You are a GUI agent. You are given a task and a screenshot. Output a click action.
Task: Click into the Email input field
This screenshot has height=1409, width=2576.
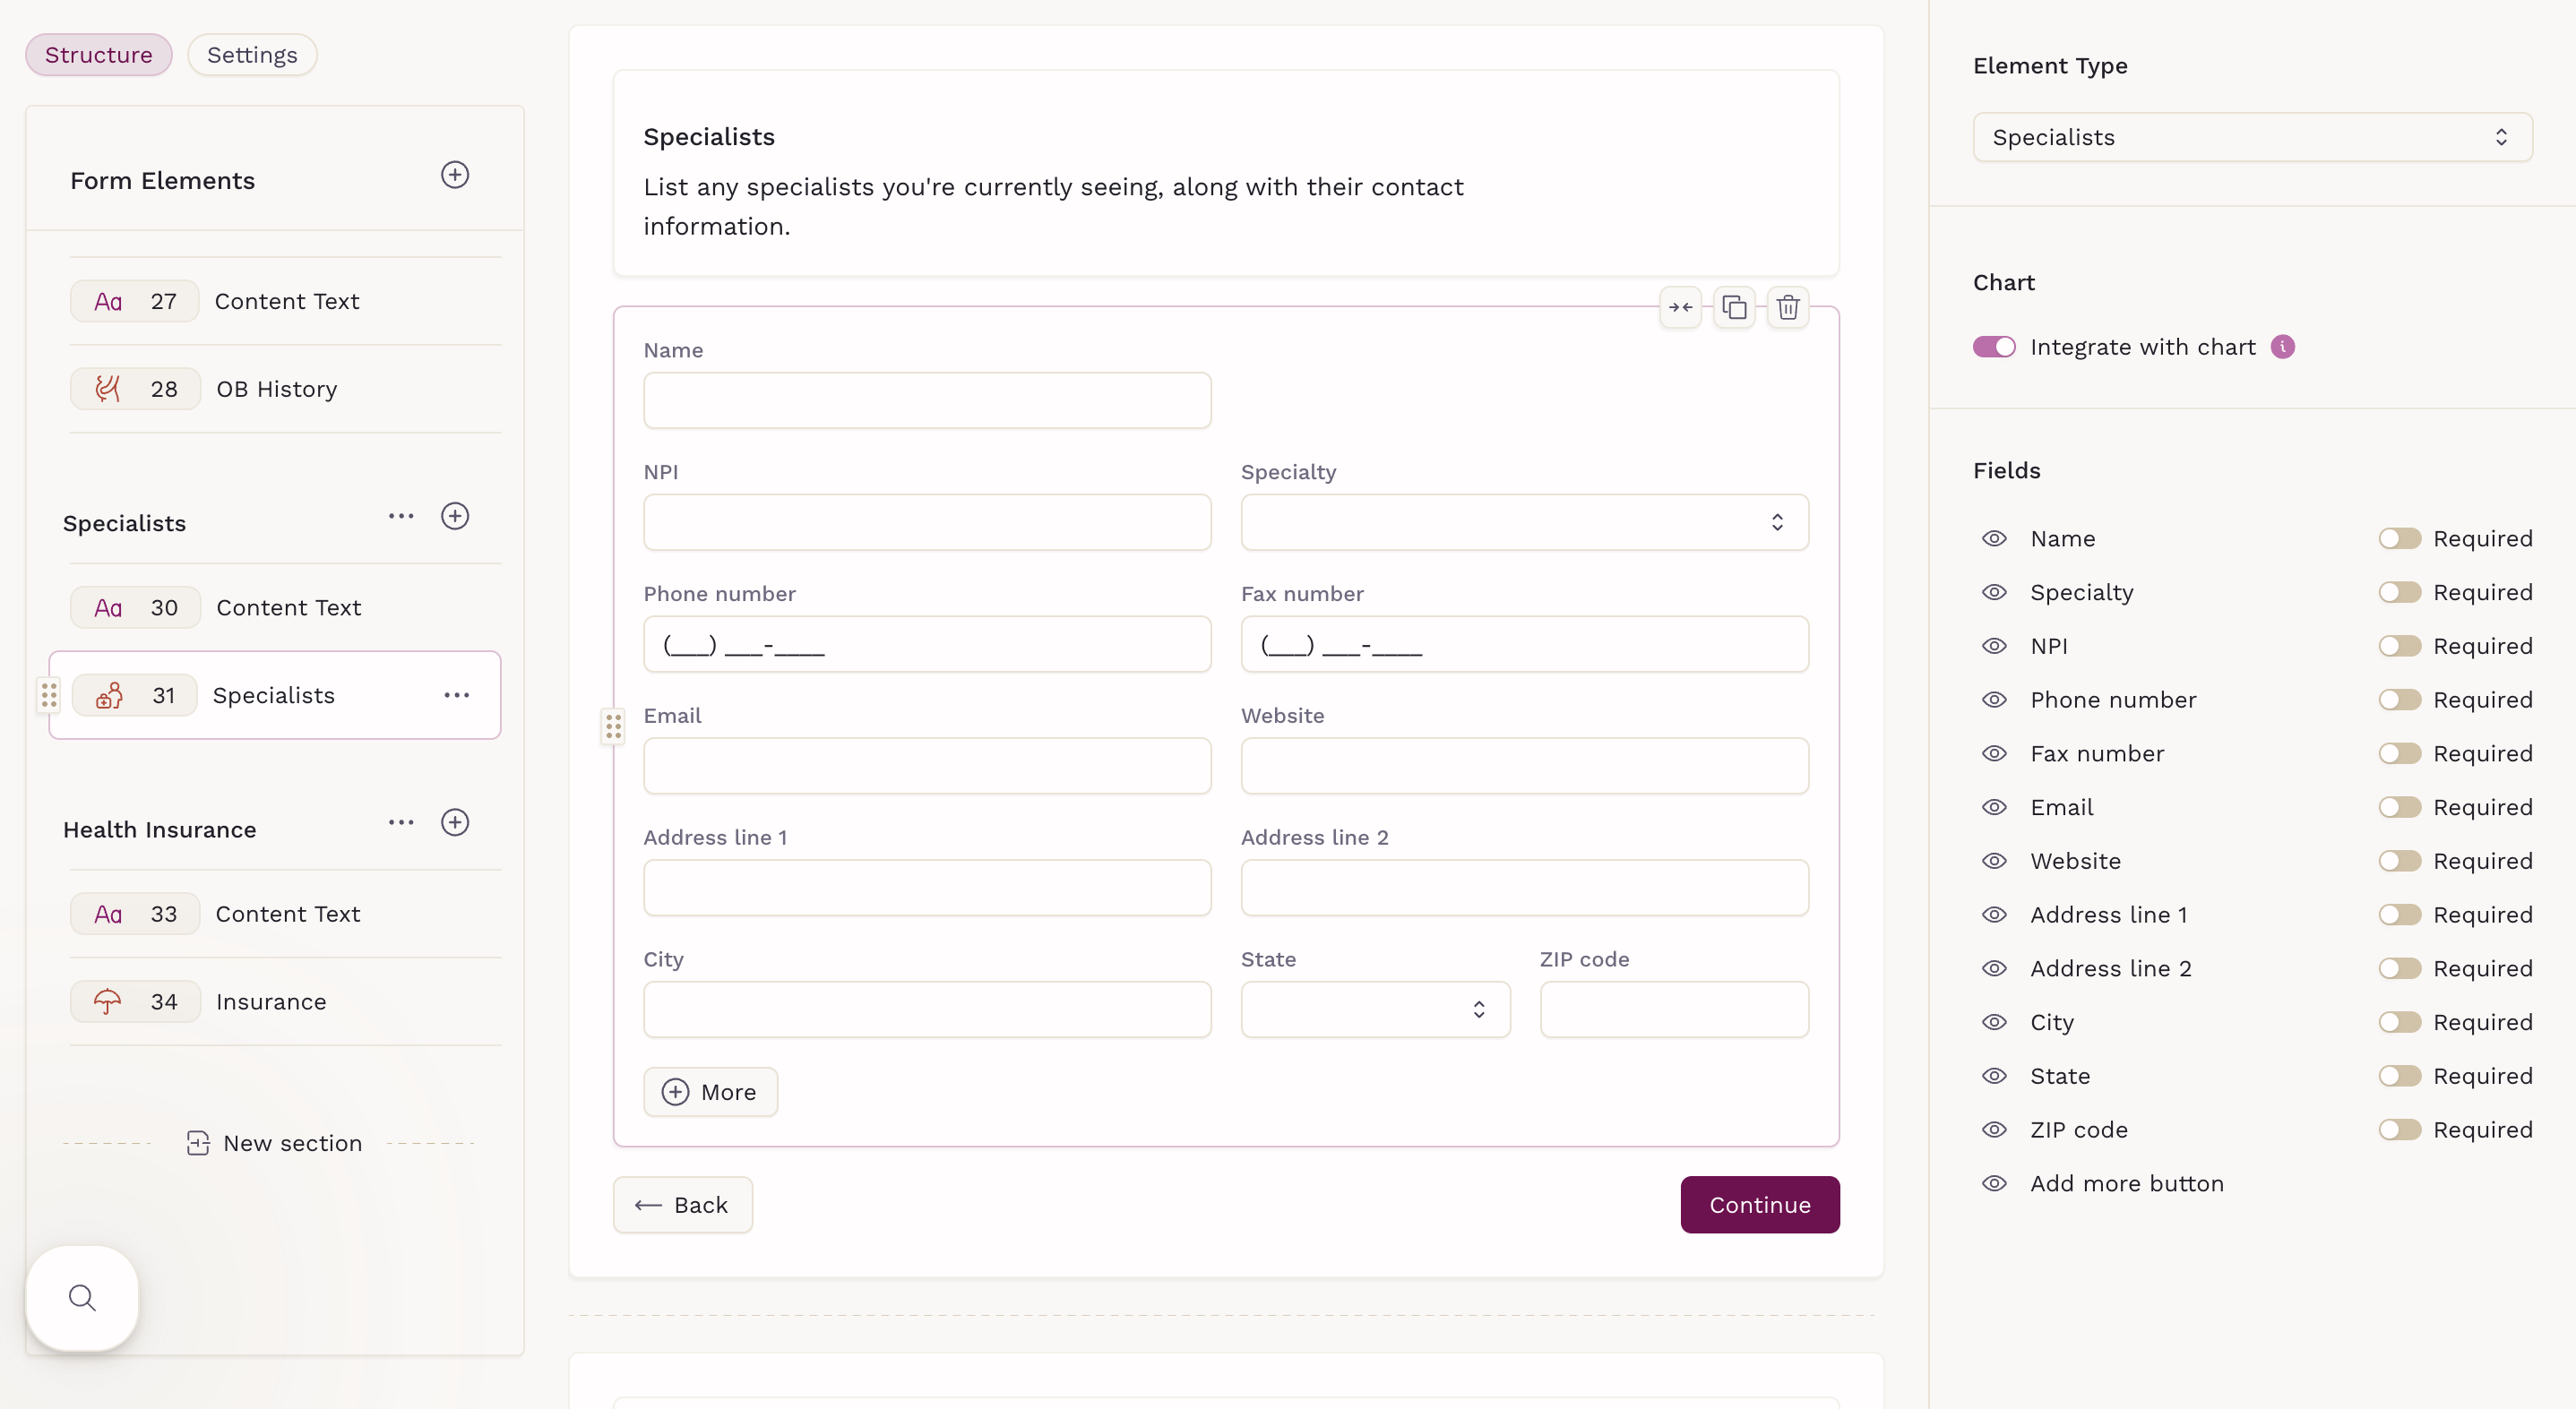(927, 766)
